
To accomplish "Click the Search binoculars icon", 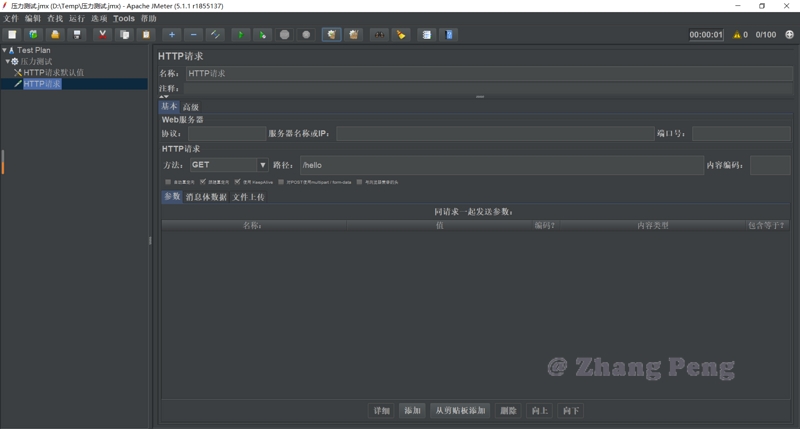I will tap(380, 35).
